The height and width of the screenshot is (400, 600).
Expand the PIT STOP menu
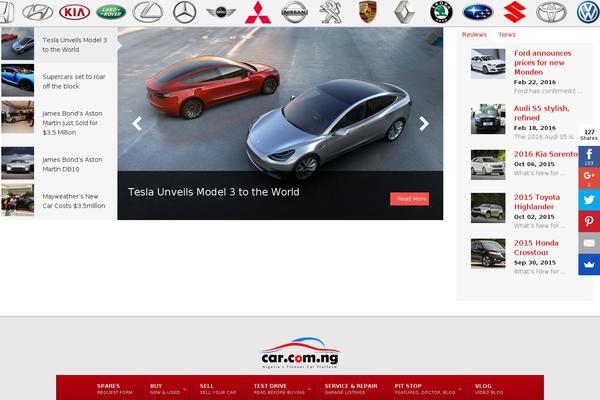pyautogui.click(x=427, y=389)
